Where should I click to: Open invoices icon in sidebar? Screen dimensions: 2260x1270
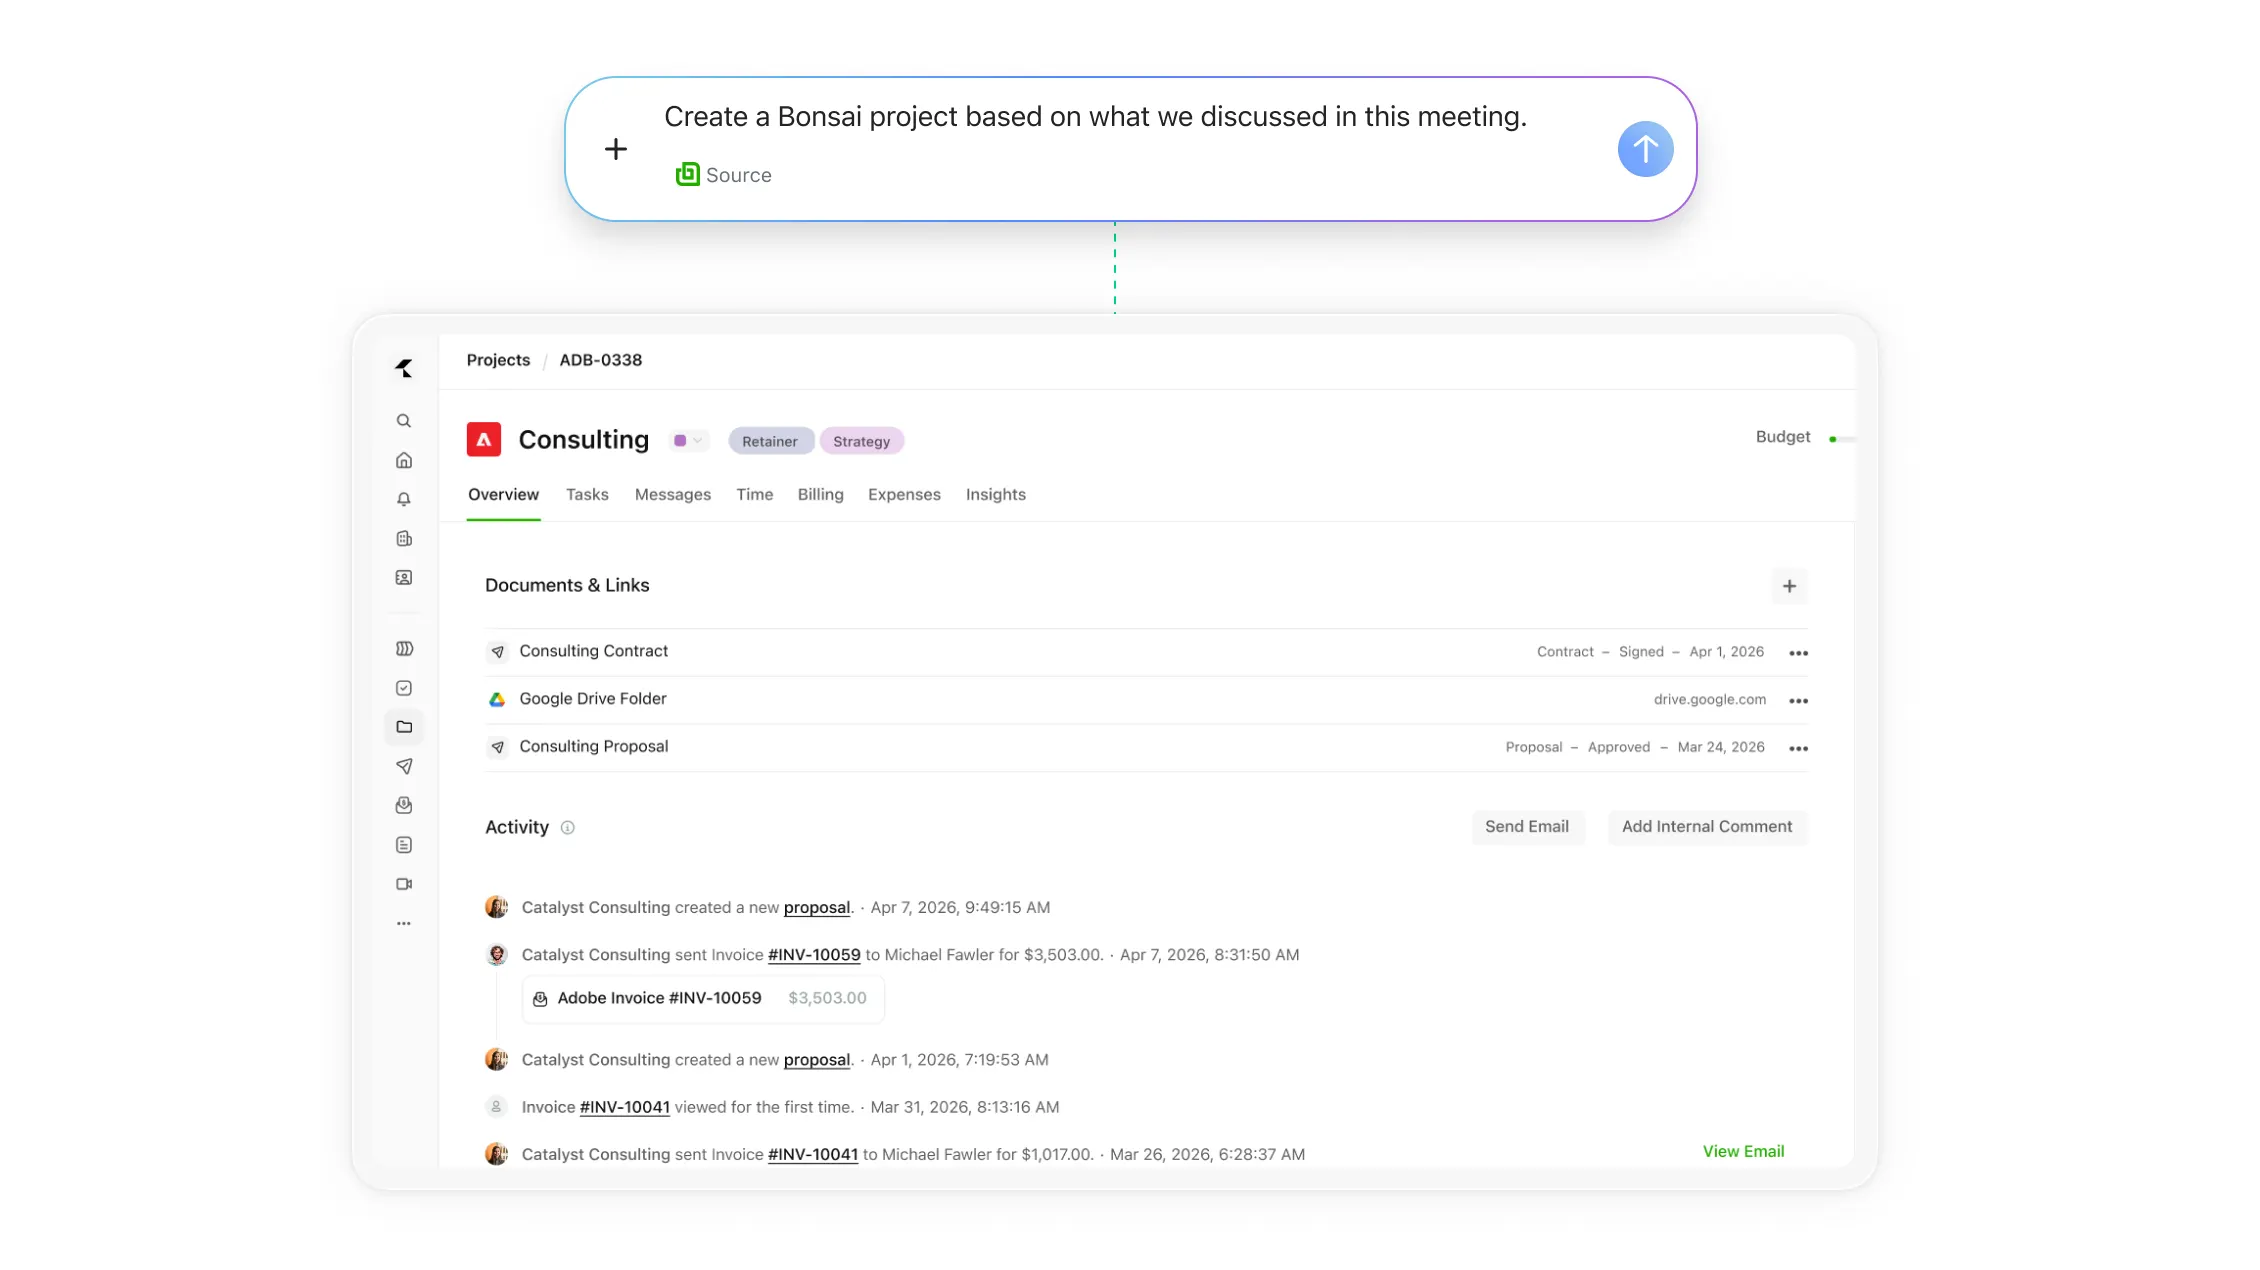[404, 805]
